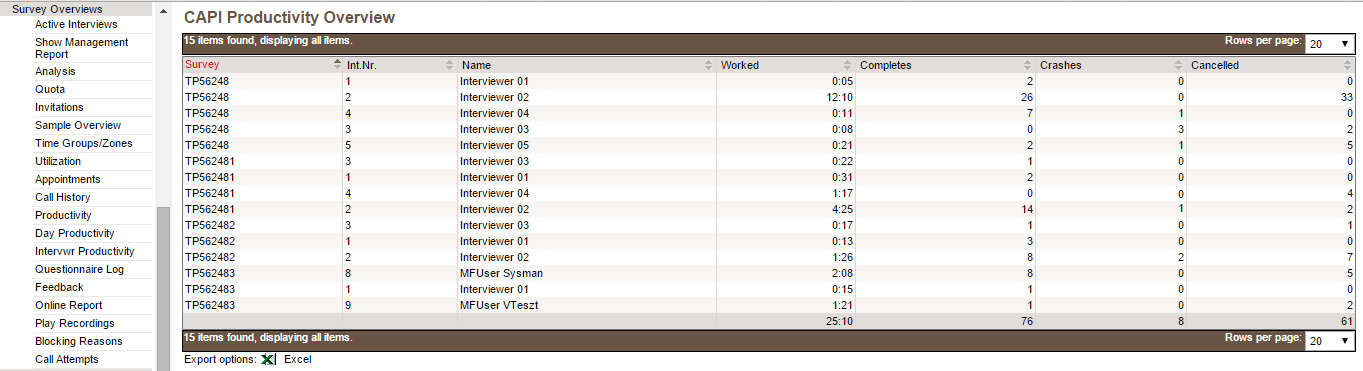The image size is (1363, 371).
Task: Open the top Rows per page dropdown
Action: [1330, 44]
